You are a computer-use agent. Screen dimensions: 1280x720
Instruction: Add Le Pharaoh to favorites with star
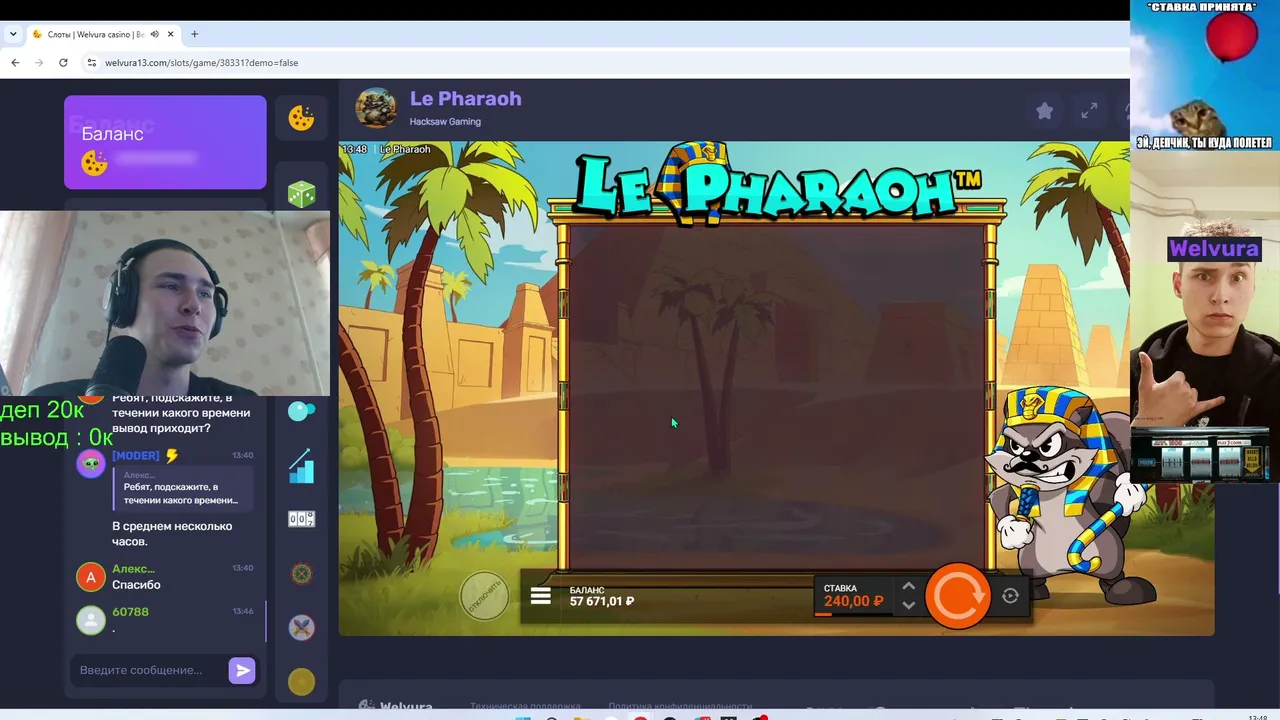coord(1044,111)
